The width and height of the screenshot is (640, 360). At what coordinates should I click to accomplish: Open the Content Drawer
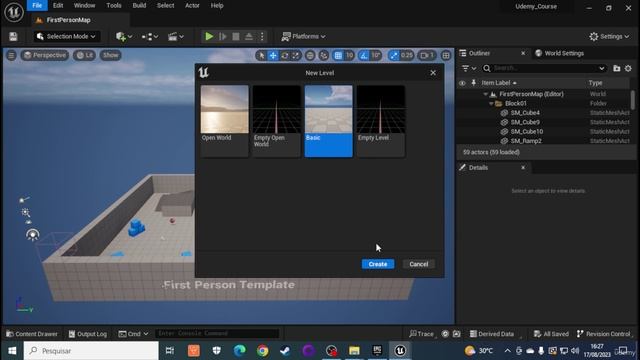(x=32, y=334)
